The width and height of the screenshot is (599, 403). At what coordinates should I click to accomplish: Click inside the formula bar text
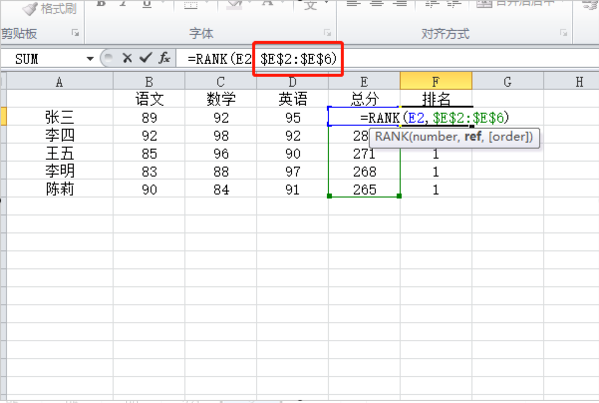pos(262,59)
